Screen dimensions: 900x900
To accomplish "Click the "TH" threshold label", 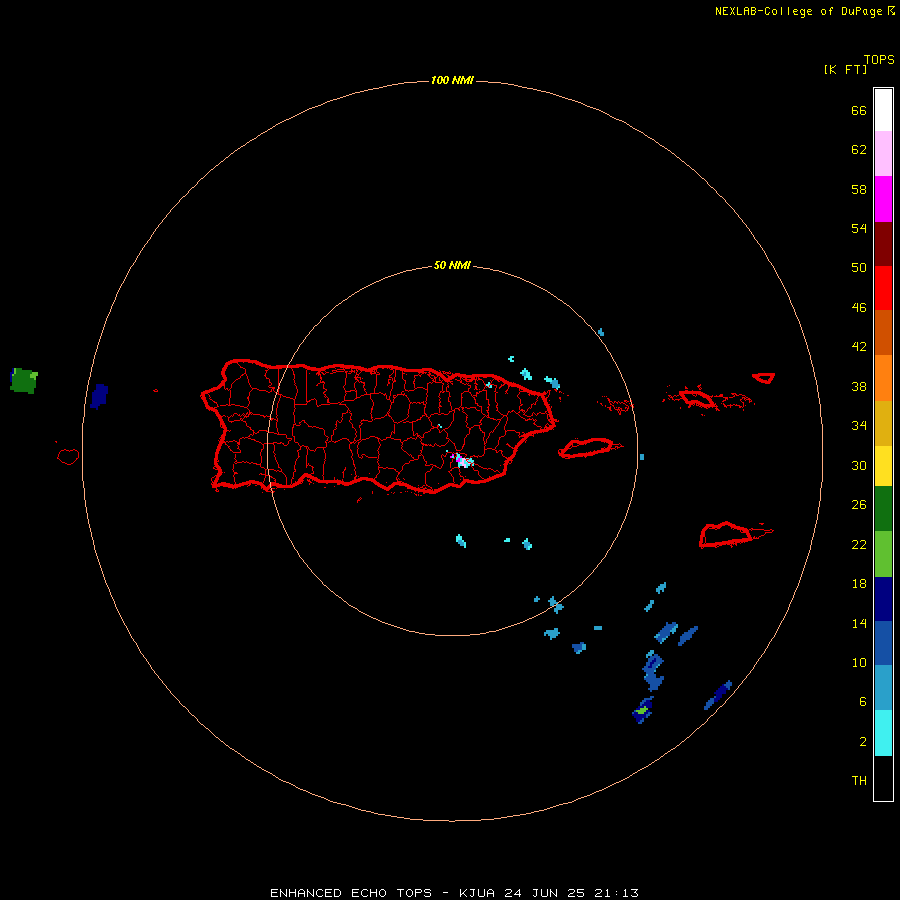I will (x=859, y=780).
